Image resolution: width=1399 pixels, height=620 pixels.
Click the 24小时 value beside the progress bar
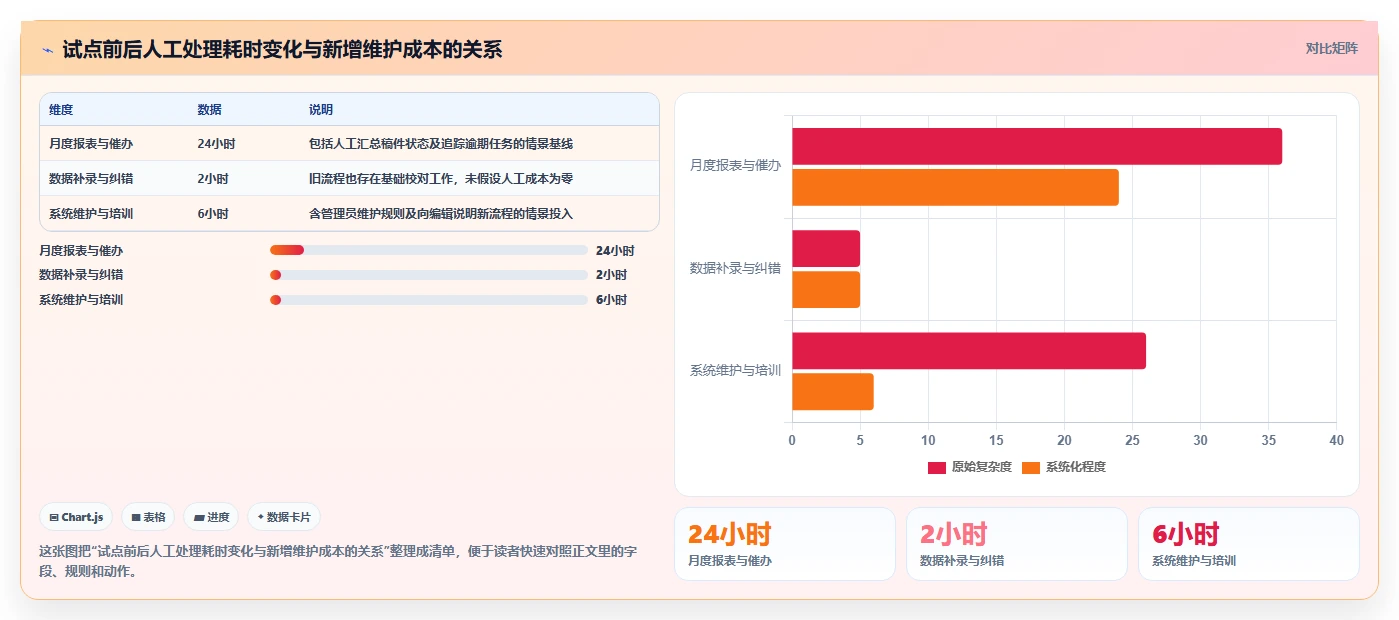[x=615, y=251]
